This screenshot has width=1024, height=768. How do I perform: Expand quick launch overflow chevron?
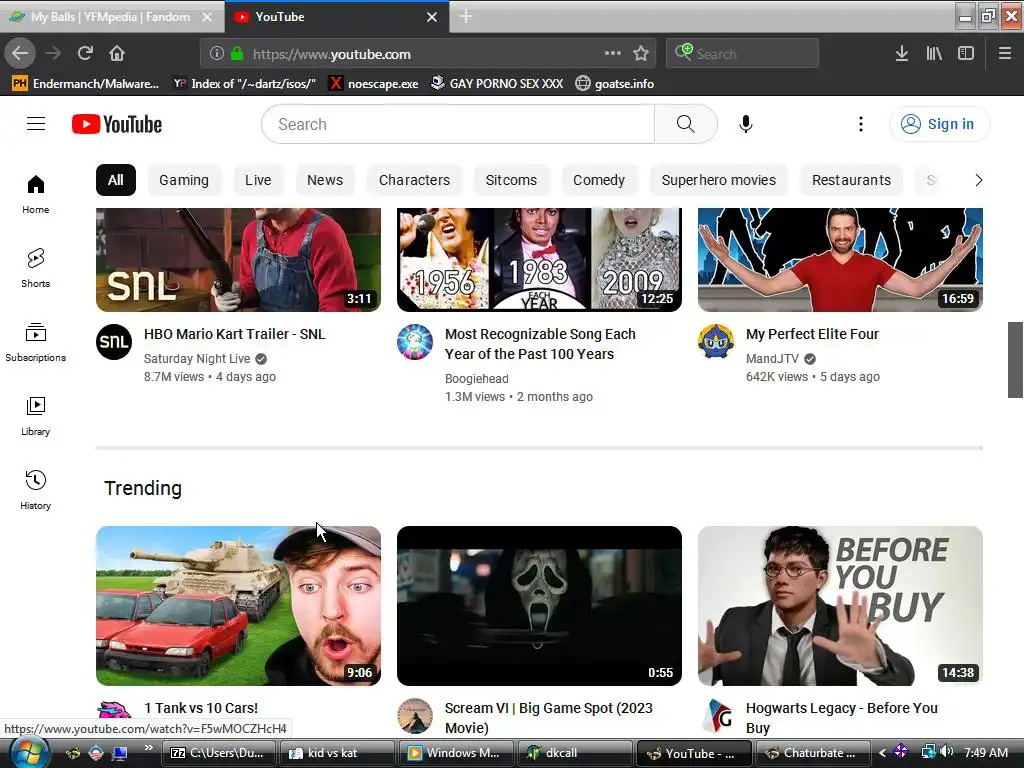click(x=148, y=748)
